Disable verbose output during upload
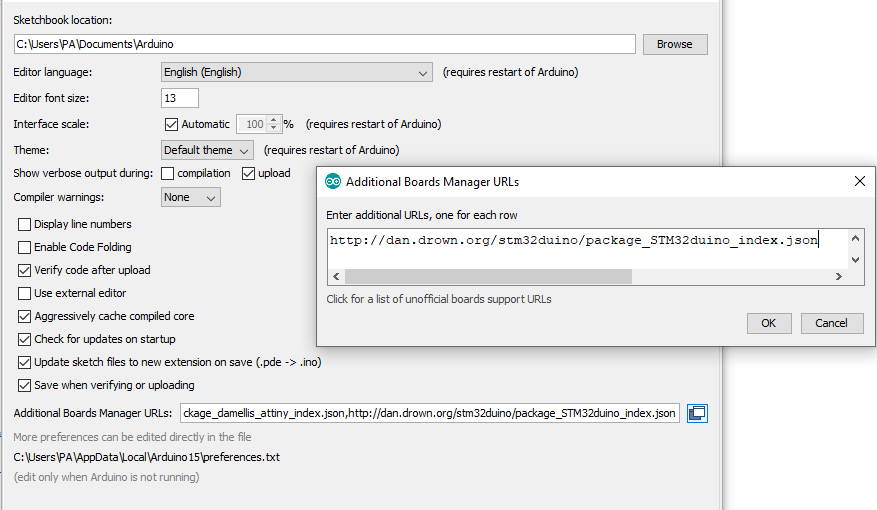This screenshot has width=877, height=510. tap(248, 173)
